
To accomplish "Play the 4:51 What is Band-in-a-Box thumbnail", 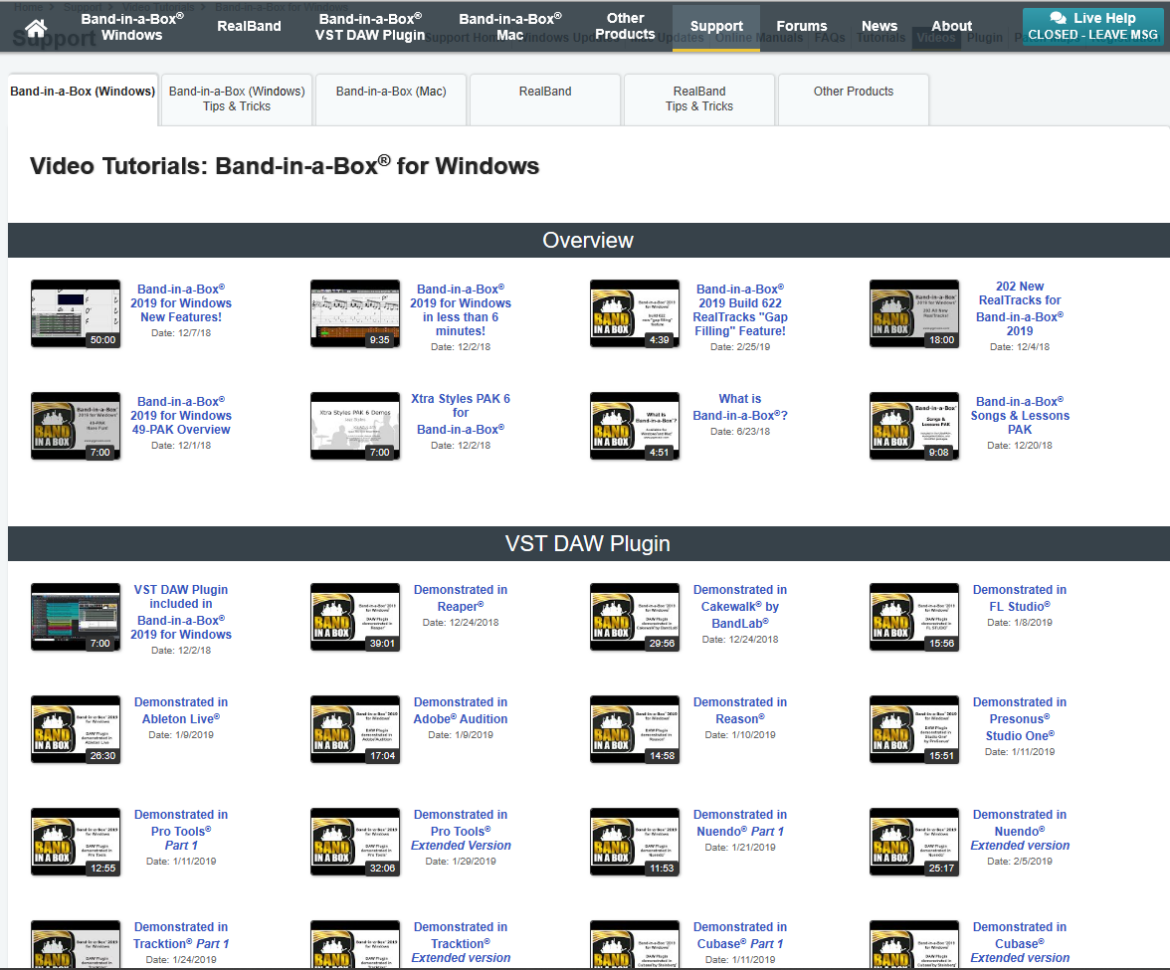I will coord(635,426).
